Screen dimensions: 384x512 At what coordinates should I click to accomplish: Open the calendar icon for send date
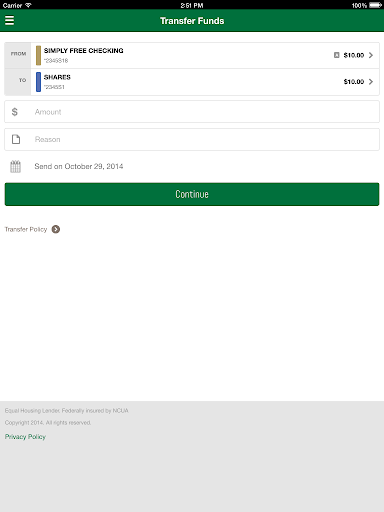click(15, 166)
